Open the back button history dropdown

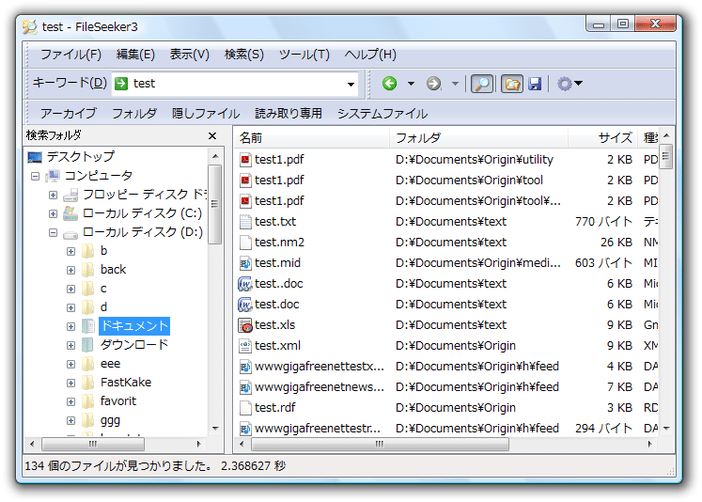411,84
